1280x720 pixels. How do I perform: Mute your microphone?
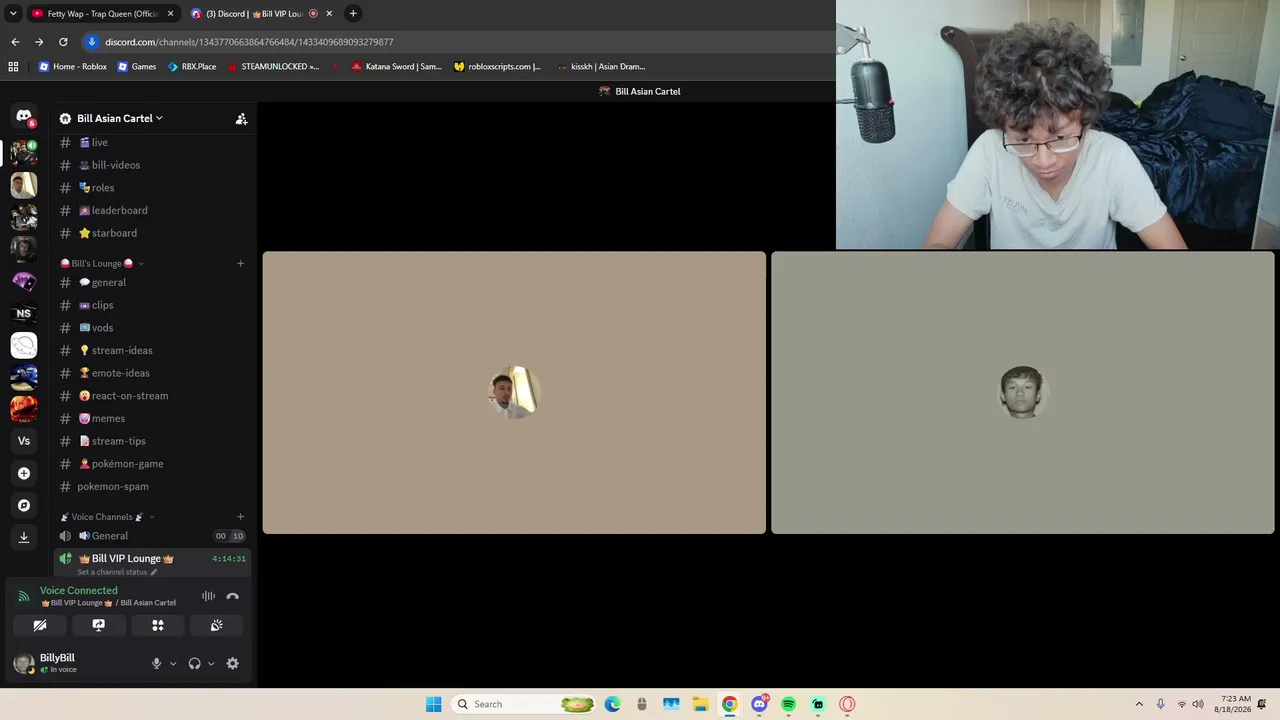[156, 663]
